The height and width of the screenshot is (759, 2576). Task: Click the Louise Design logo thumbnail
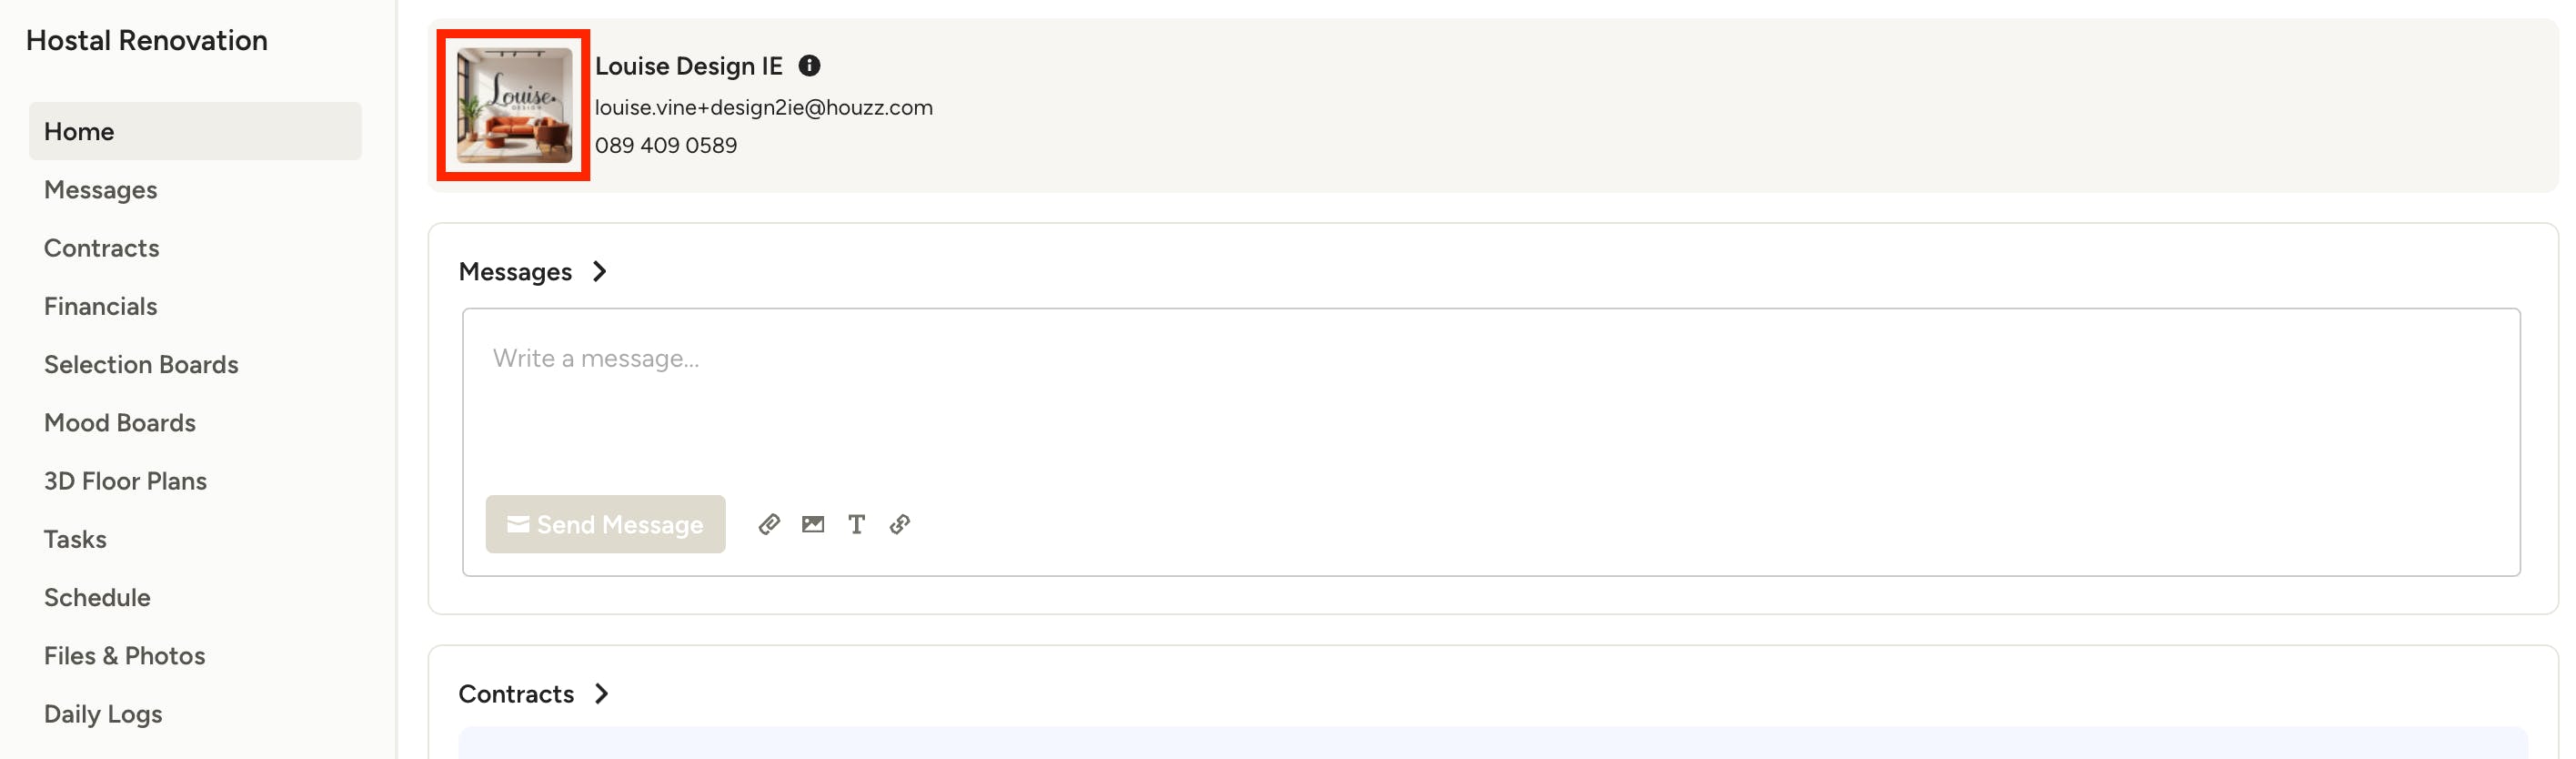[x=514, y=105]
